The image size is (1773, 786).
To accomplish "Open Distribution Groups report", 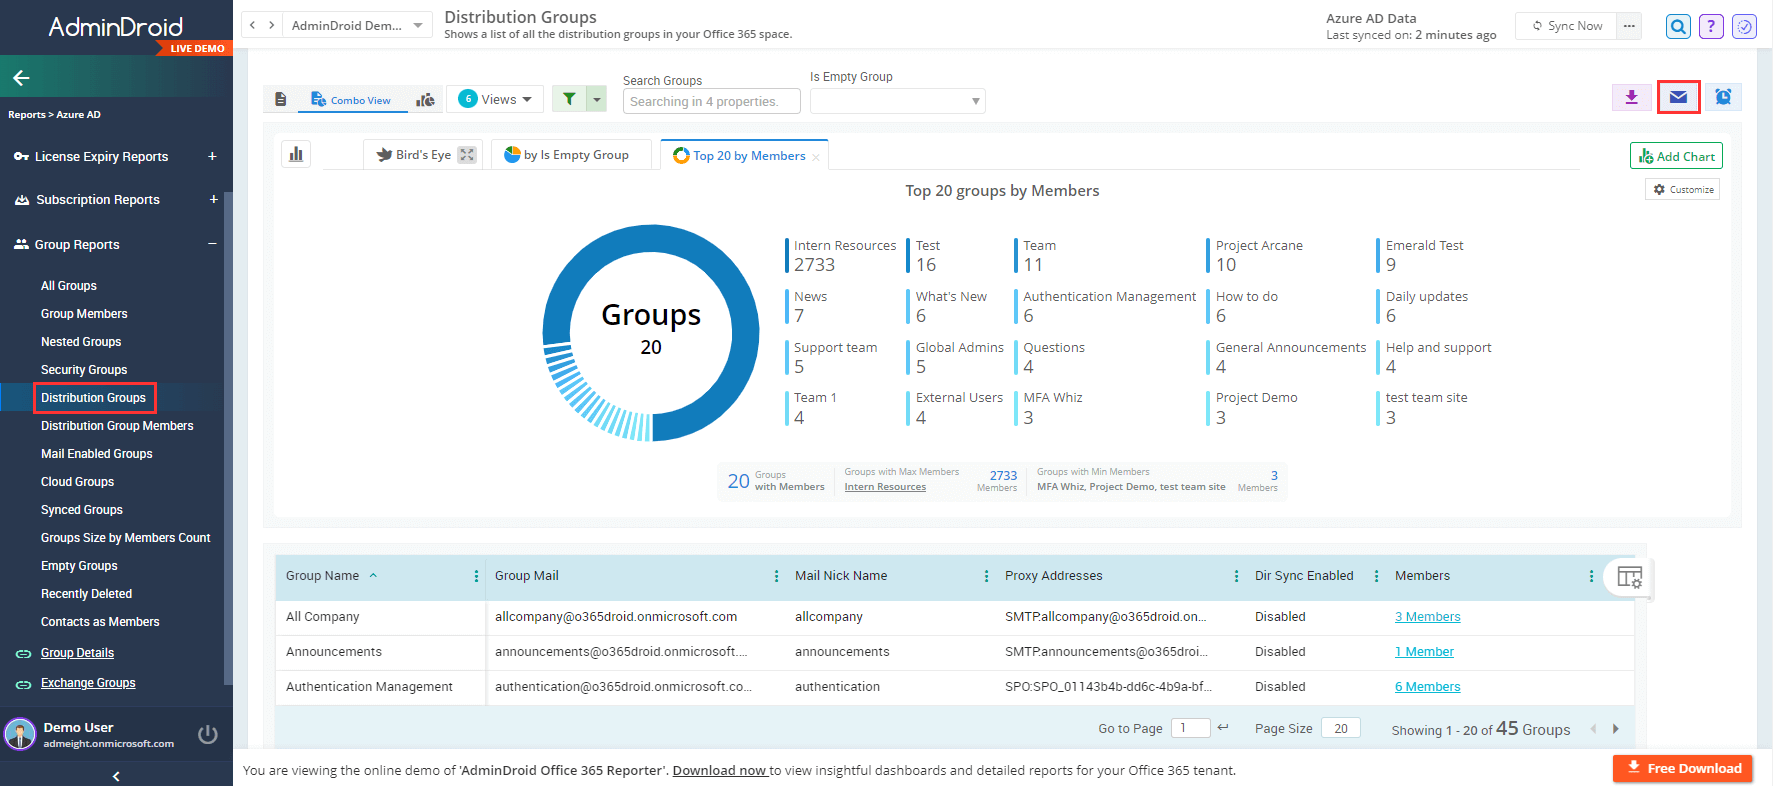I will 94,398.
